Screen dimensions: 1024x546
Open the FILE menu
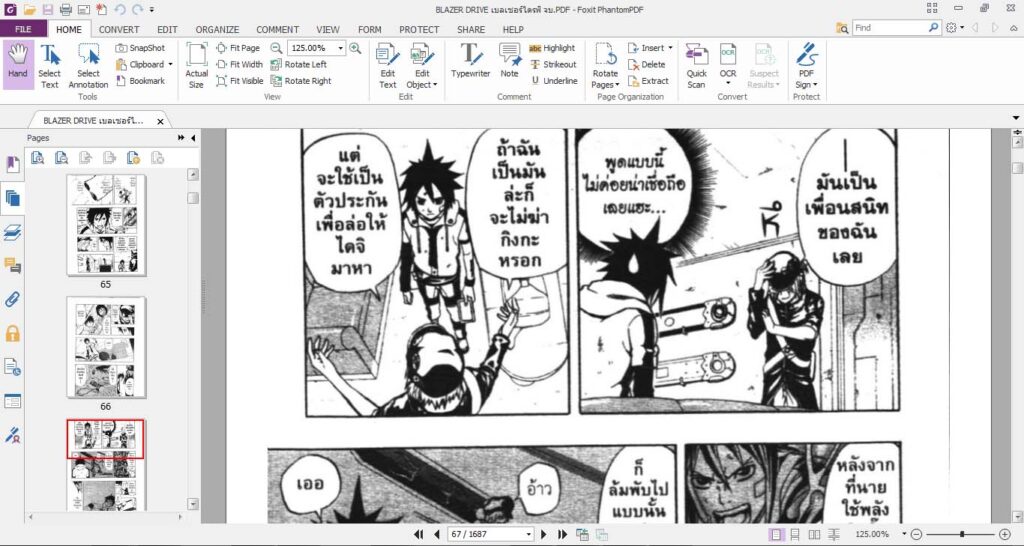(x=23, y=29)
